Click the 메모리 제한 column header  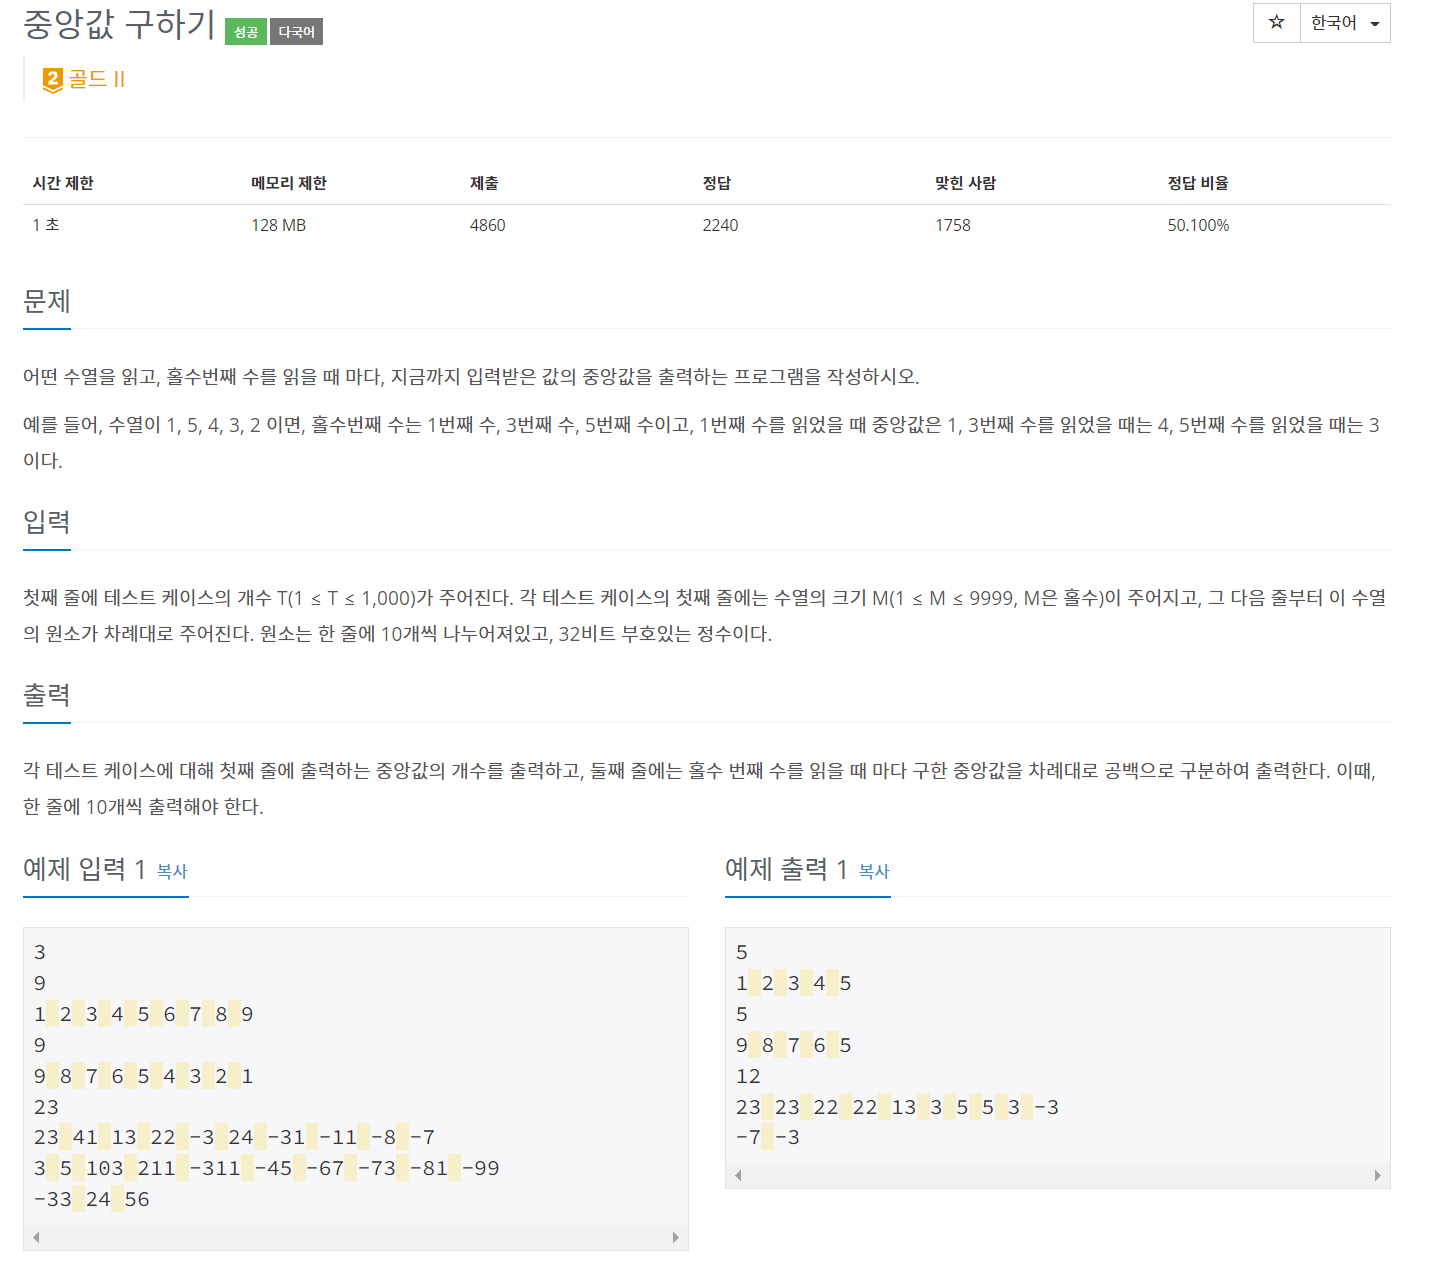289,183
